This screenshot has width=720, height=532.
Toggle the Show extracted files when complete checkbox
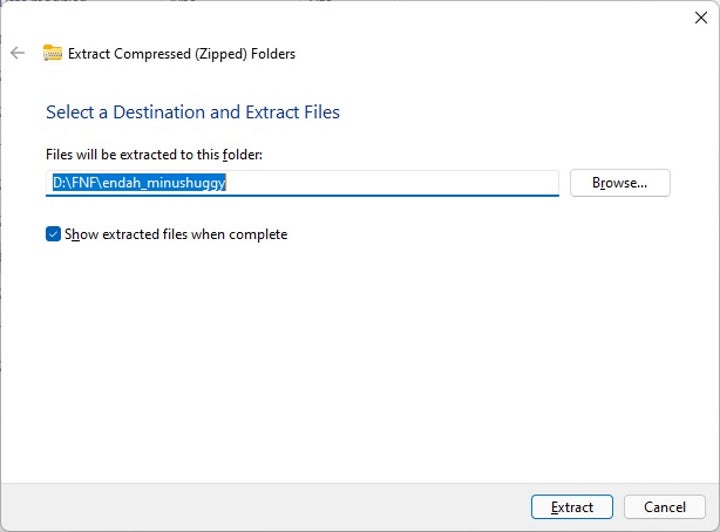[53, 234]
